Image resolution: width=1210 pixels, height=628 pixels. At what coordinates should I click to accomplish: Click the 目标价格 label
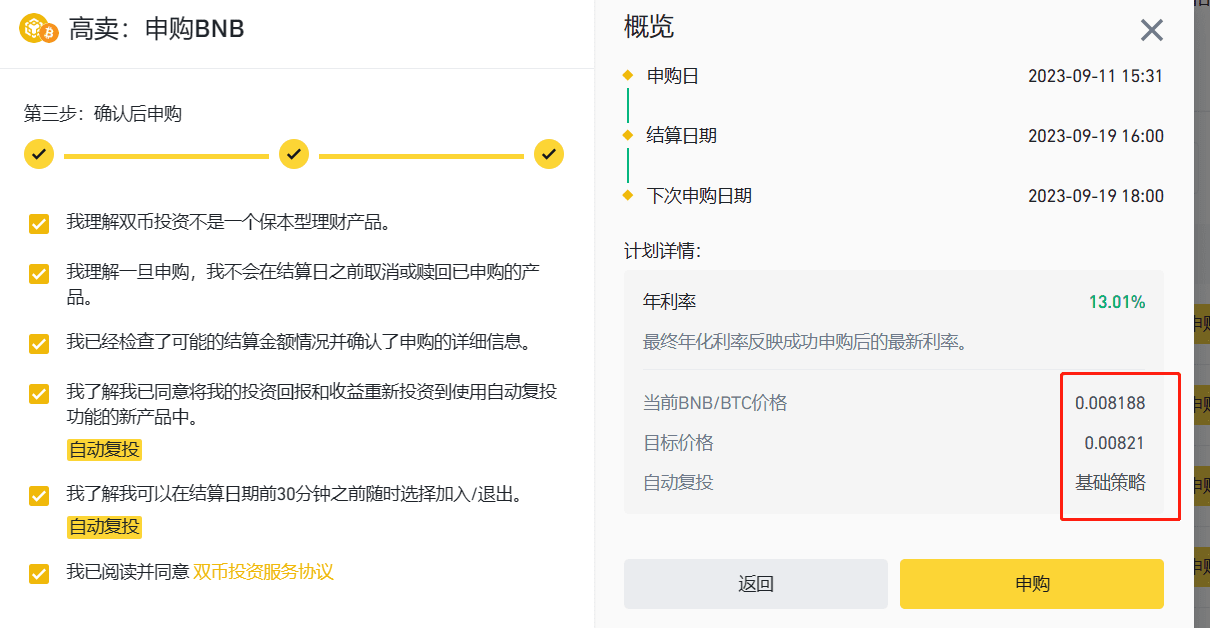coord(678,443)
